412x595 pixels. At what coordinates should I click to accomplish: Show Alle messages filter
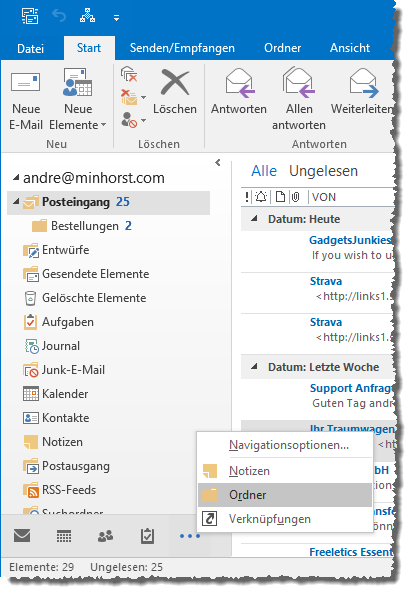pos(264,171)
